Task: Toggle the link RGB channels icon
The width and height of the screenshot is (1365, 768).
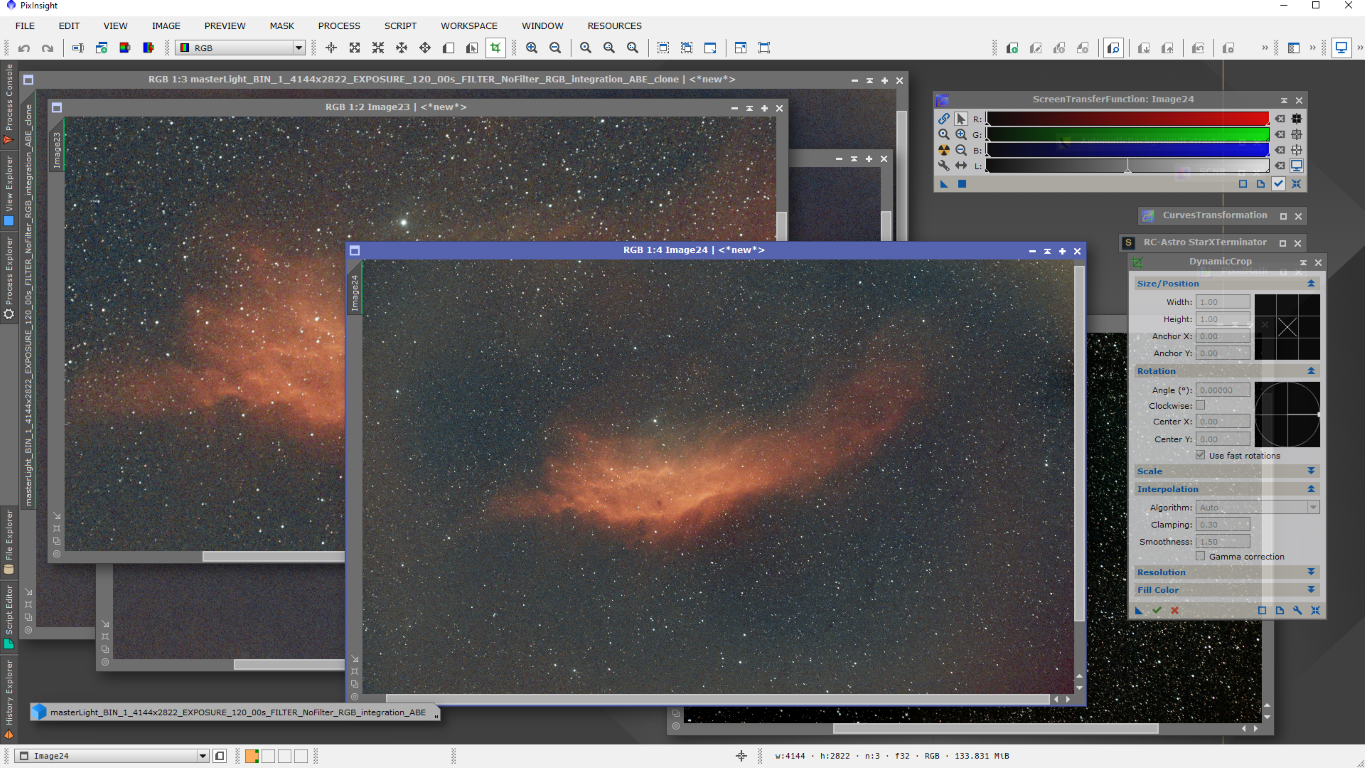Action: (x=944, y=118)
